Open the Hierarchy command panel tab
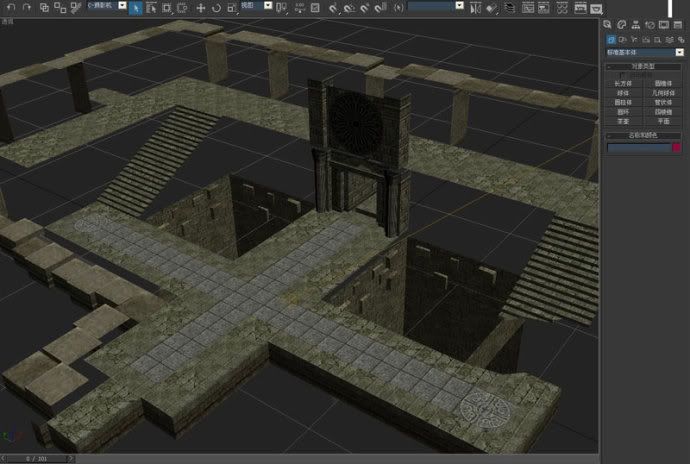The image size is (690, 464). click(635, 24)
